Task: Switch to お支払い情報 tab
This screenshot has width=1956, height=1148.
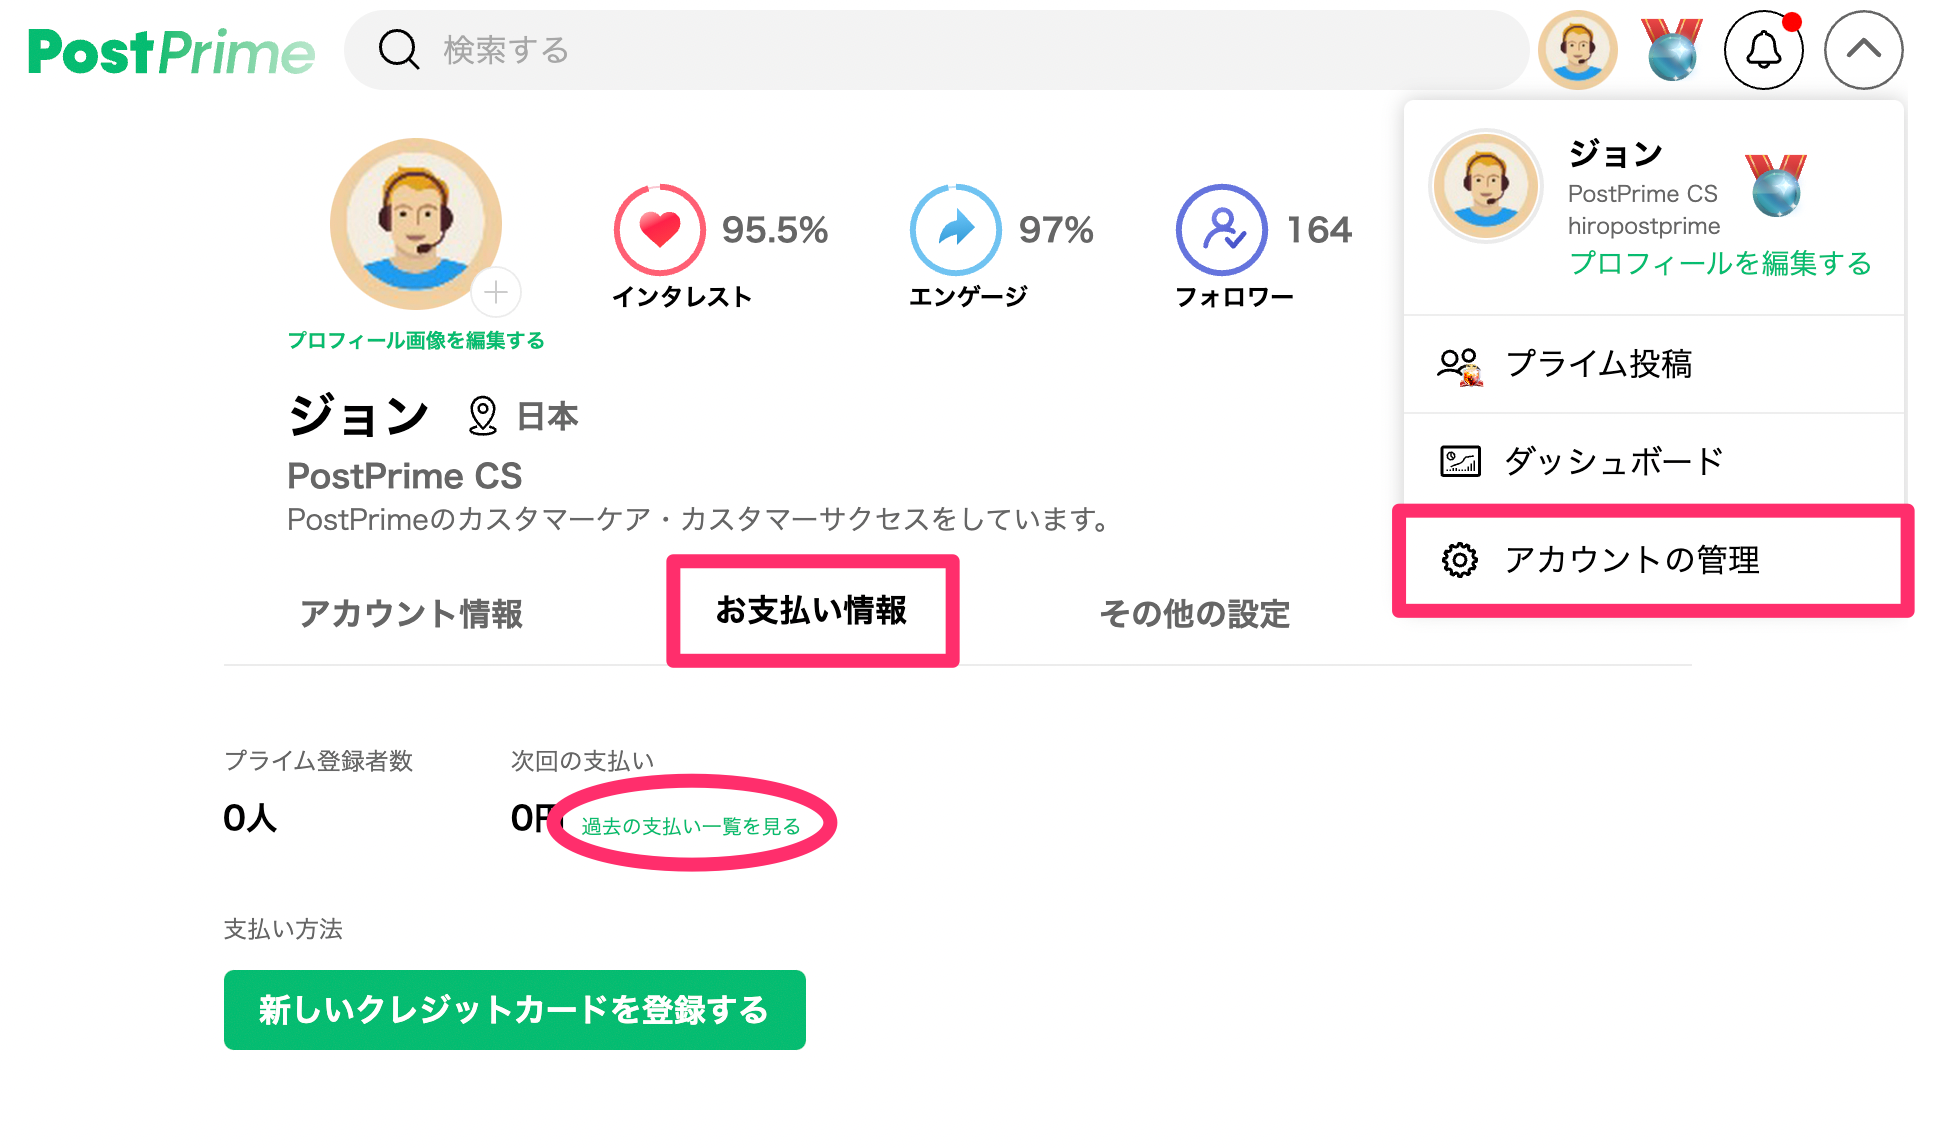Action: coord(811,610)
